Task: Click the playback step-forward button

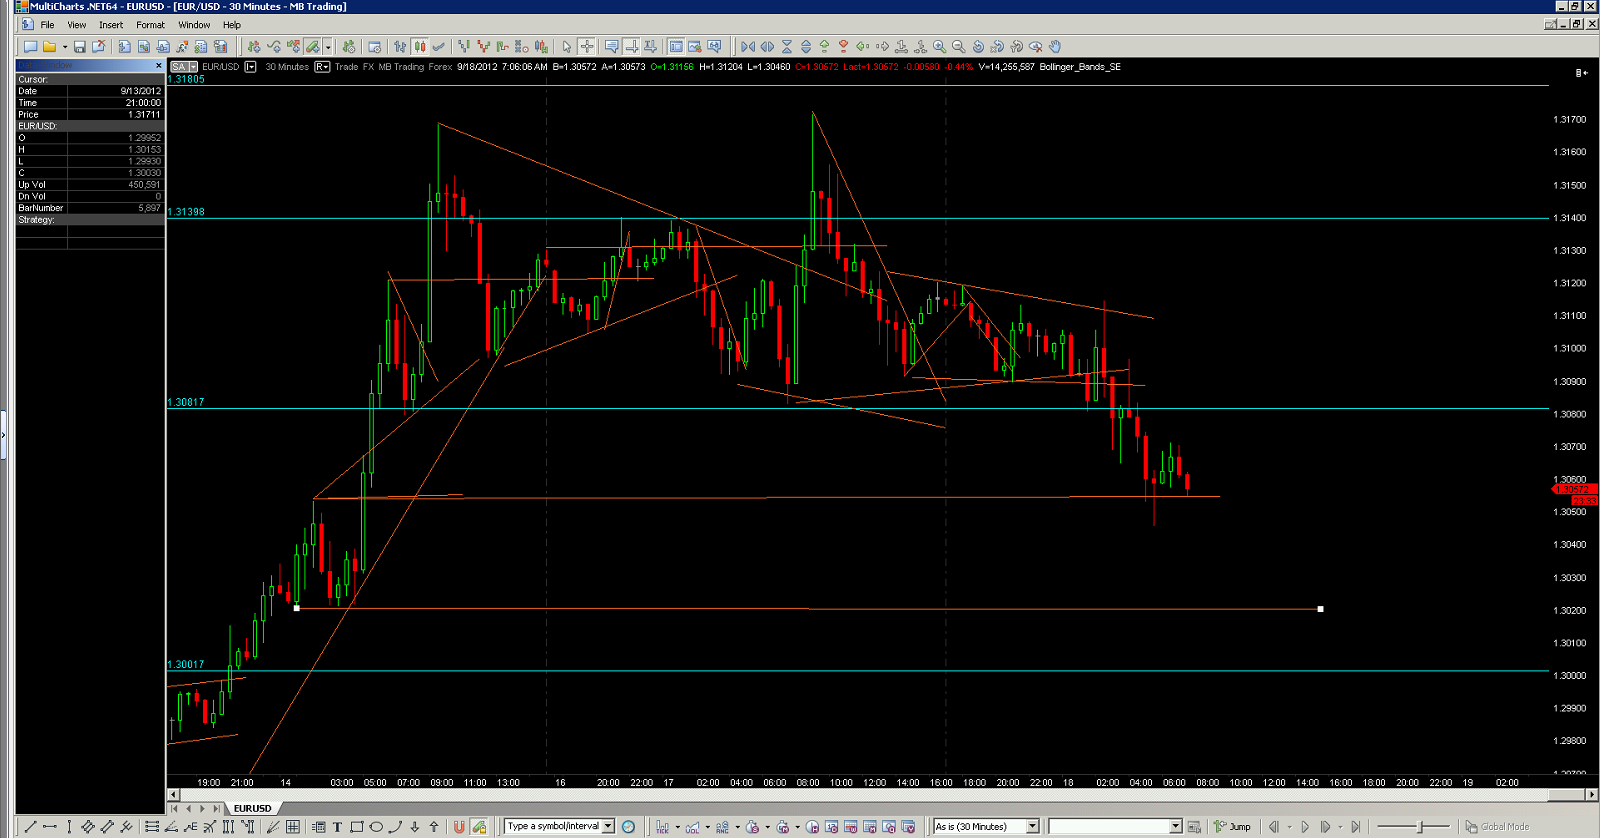Action: click(x=1325, y=826)
